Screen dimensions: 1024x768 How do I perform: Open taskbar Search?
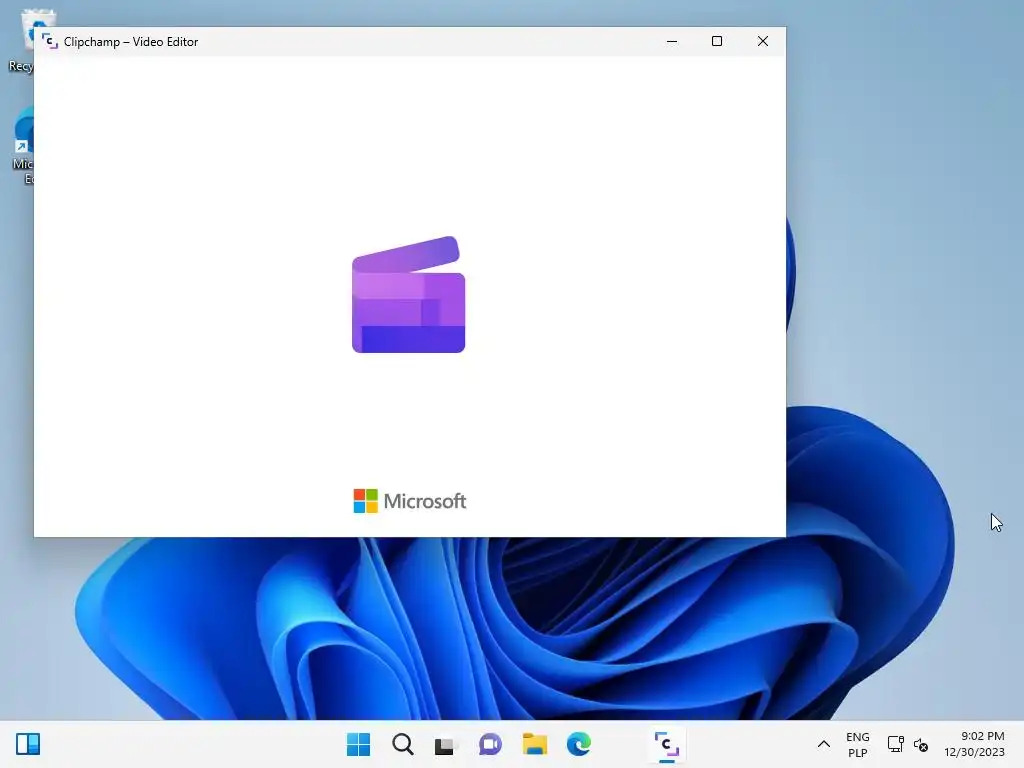click(x=403, y=744)
